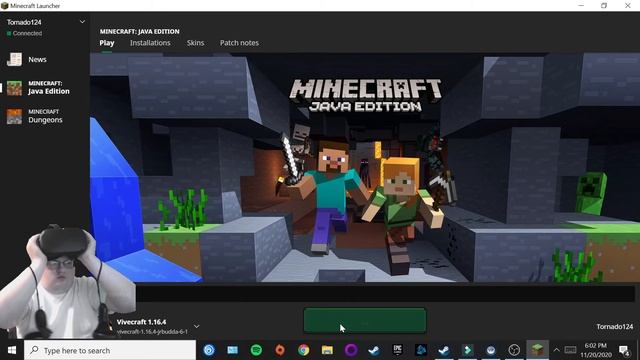Open the Mail app from taskbar
This screenshot has height=360, width=640.
(233, 350)
